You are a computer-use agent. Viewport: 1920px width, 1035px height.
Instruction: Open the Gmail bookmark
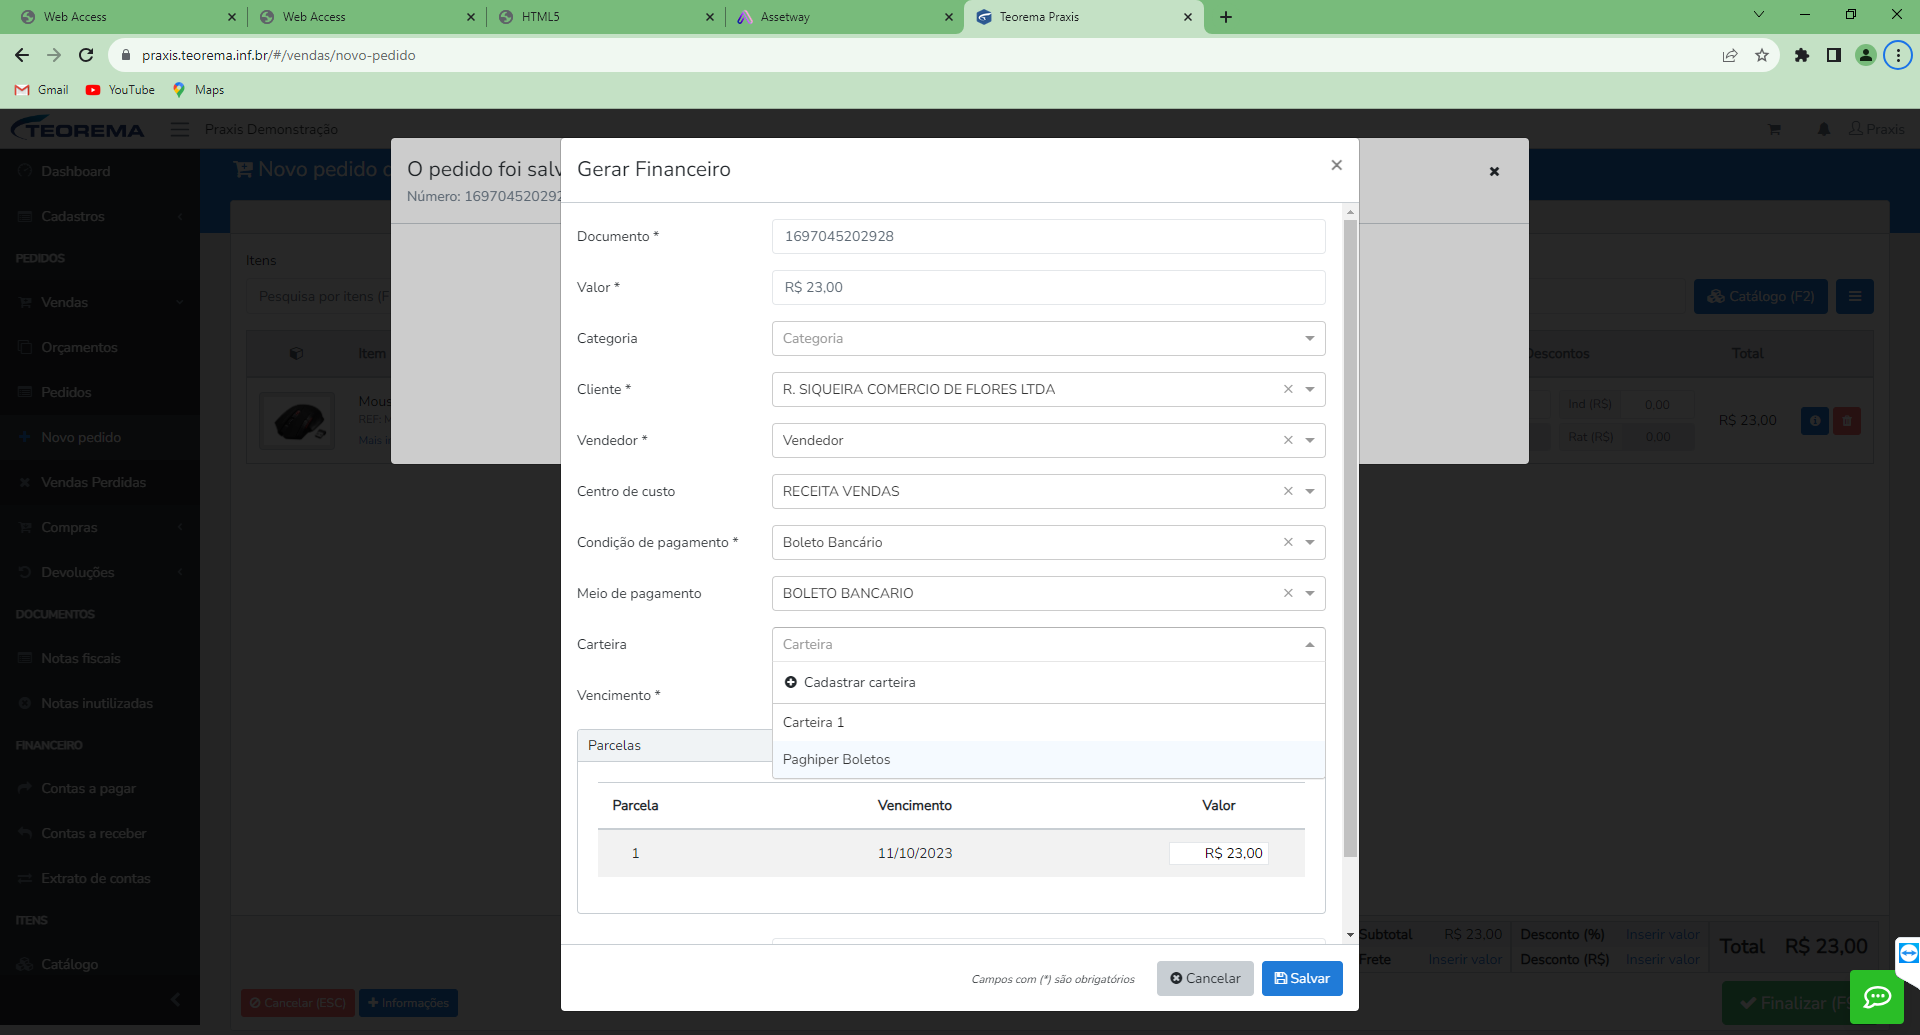[42, 90]
